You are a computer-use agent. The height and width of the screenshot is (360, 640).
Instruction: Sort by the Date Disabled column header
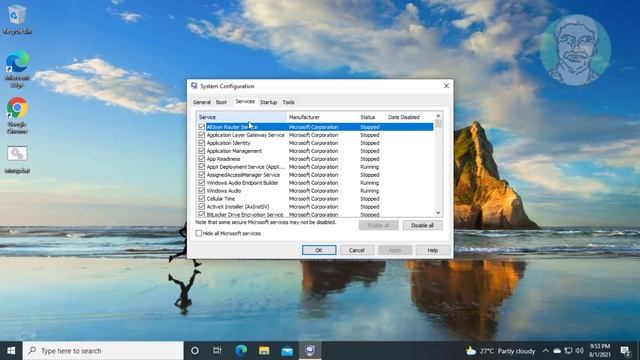coord(410,117)
